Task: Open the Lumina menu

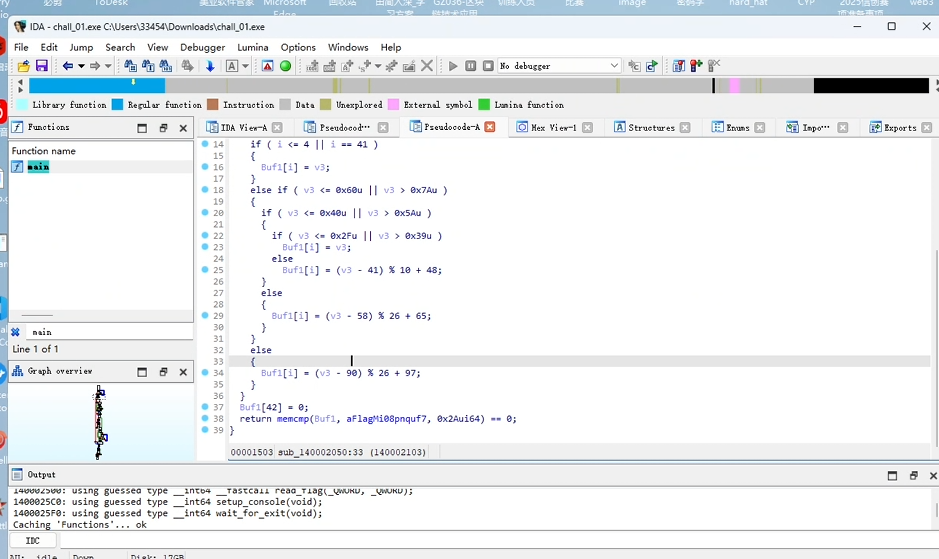Action: [253, 47]
